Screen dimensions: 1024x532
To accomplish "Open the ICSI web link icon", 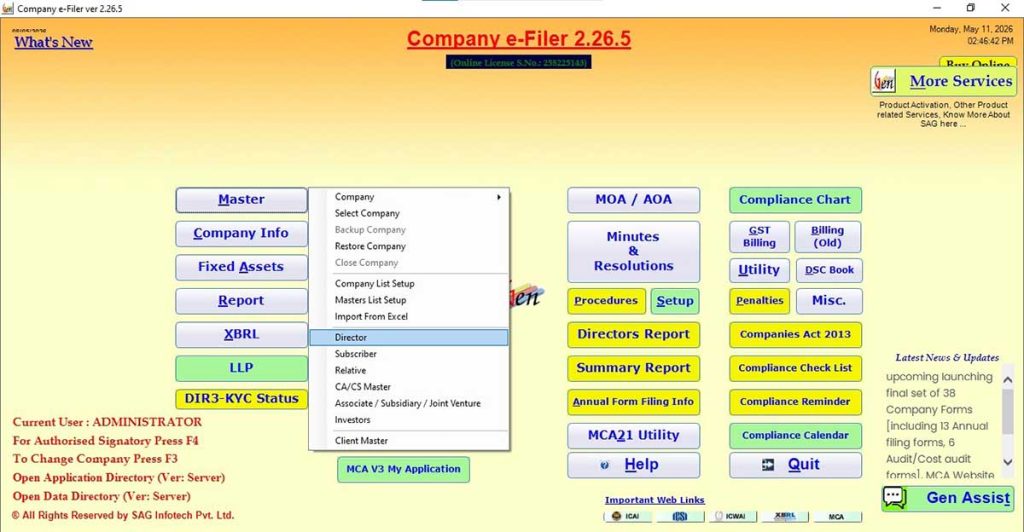I will [x=679, y=516].
